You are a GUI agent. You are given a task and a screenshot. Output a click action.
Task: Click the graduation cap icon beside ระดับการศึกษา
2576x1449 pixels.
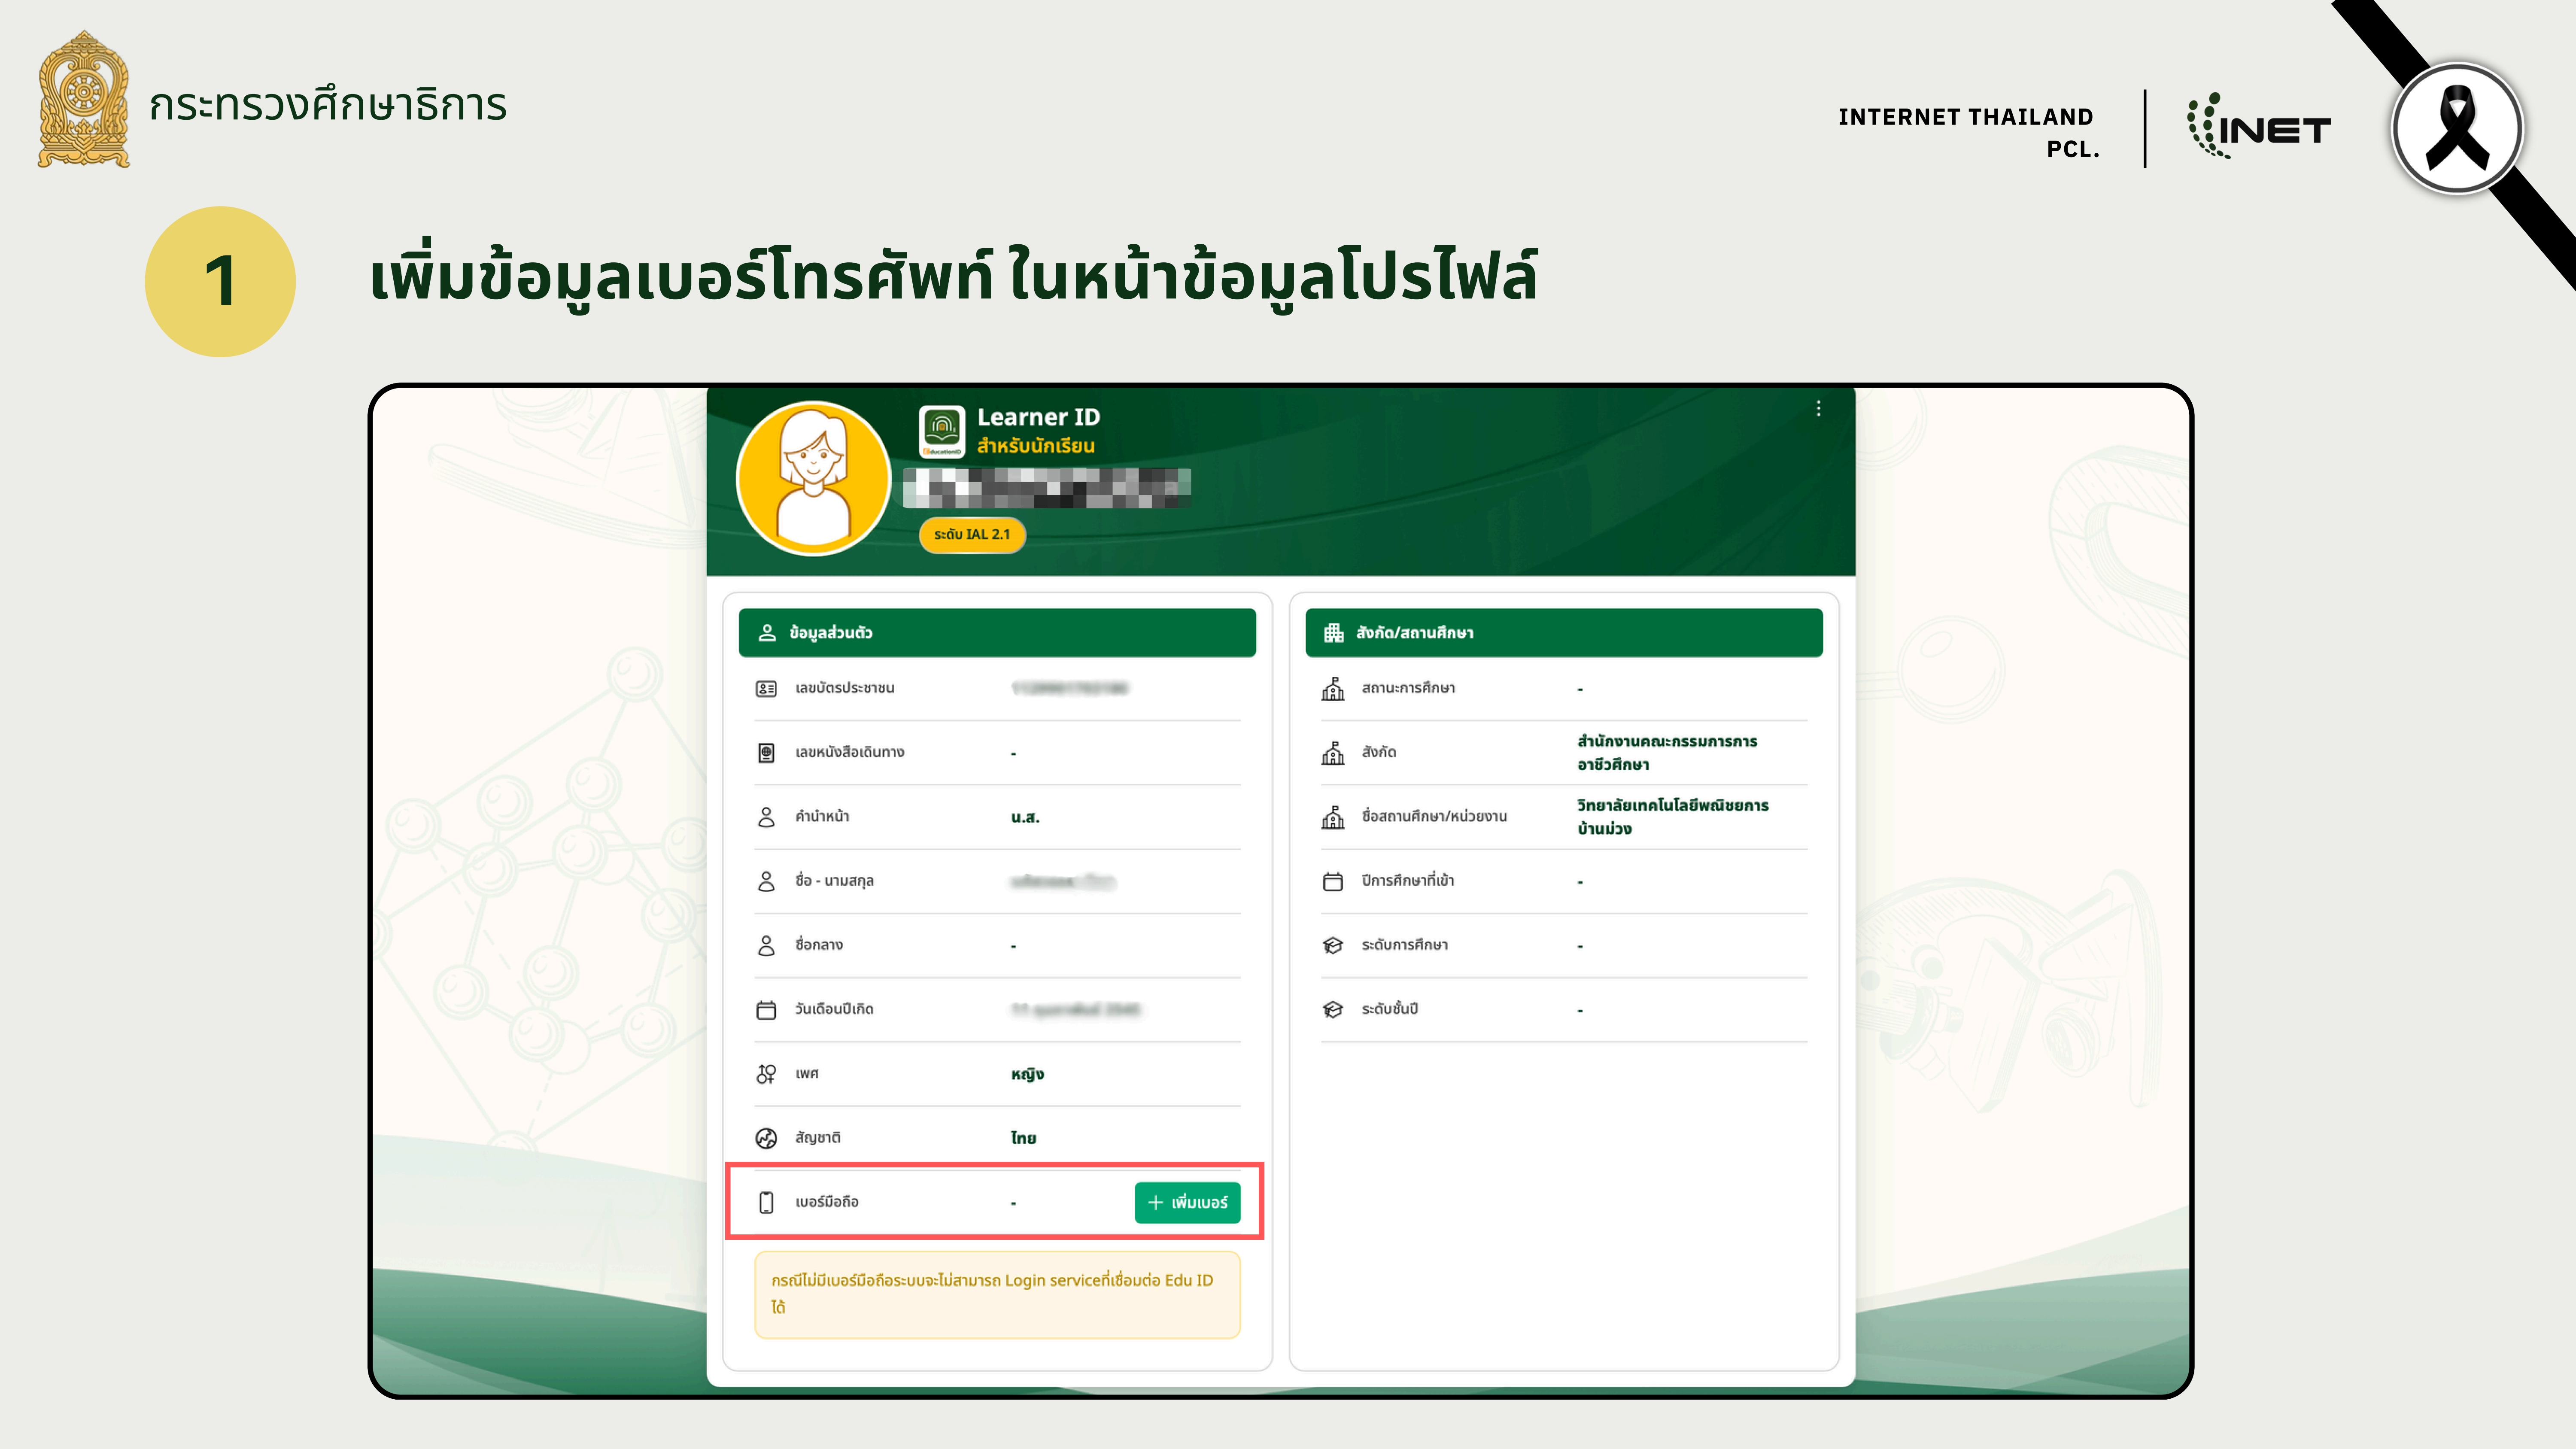tap(1333, 945)
